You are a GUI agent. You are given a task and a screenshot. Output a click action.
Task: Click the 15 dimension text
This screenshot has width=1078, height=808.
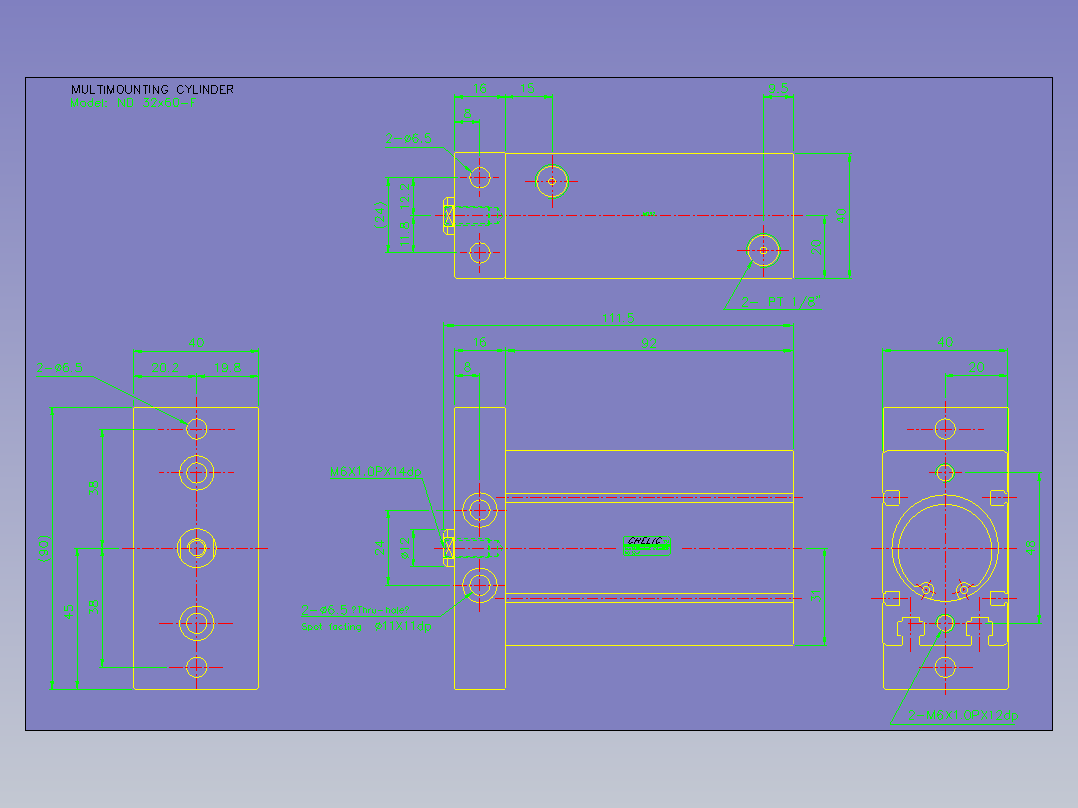coord(527,88)
